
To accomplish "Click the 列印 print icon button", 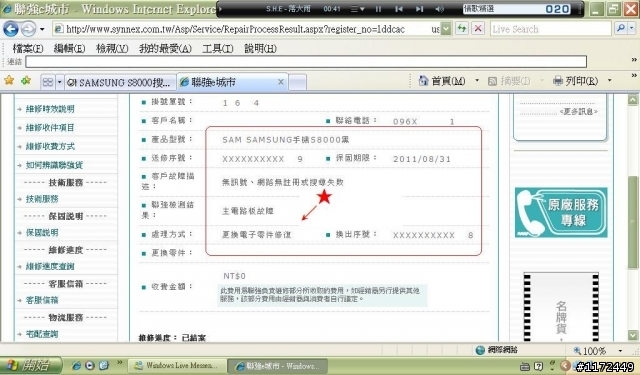I will pyautogui.click(x=576, y=81).
